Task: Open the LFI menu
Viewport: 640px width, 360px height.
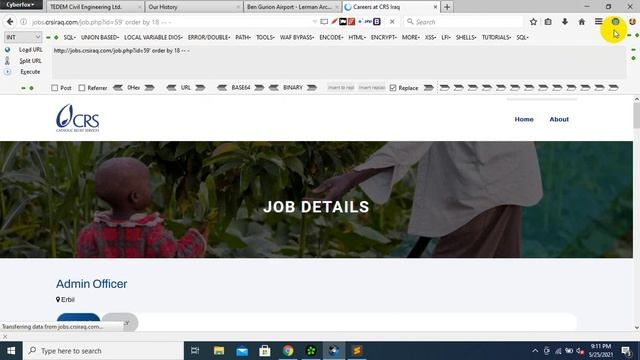Action: pyautogui.click(x=446, y=37)
